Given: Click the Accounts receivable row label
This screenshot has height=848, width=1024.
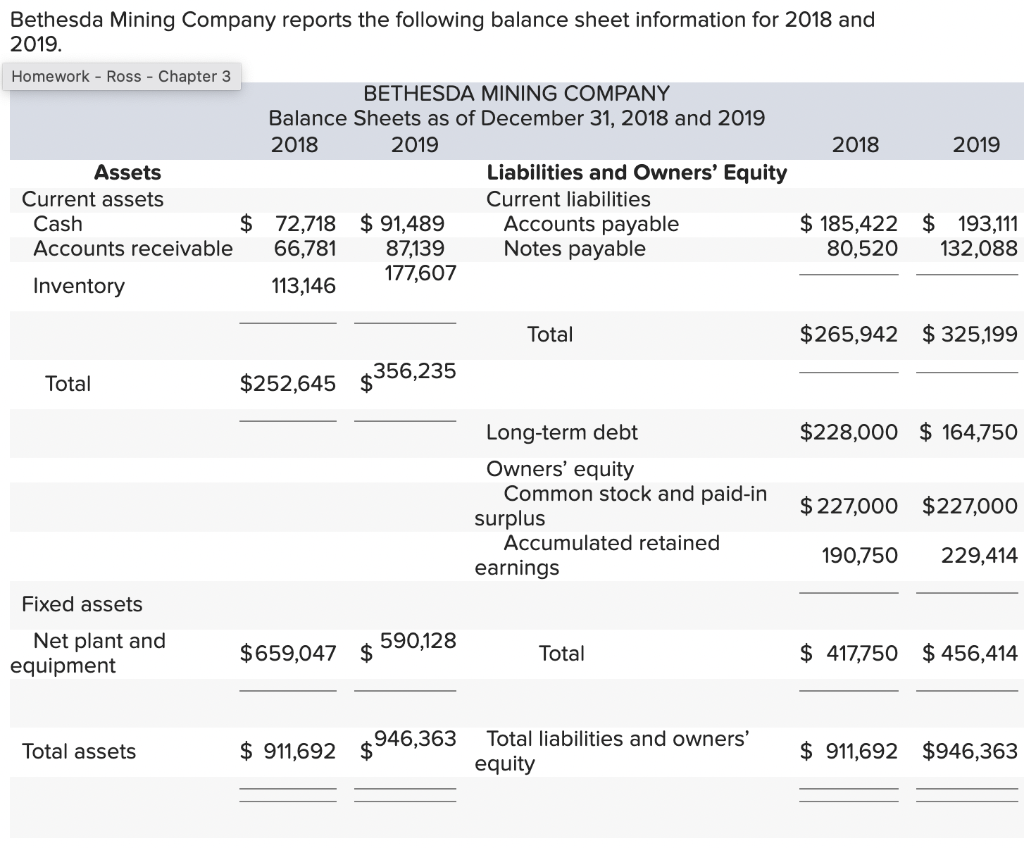Looking at the screenshot, I should click(133, 249).
